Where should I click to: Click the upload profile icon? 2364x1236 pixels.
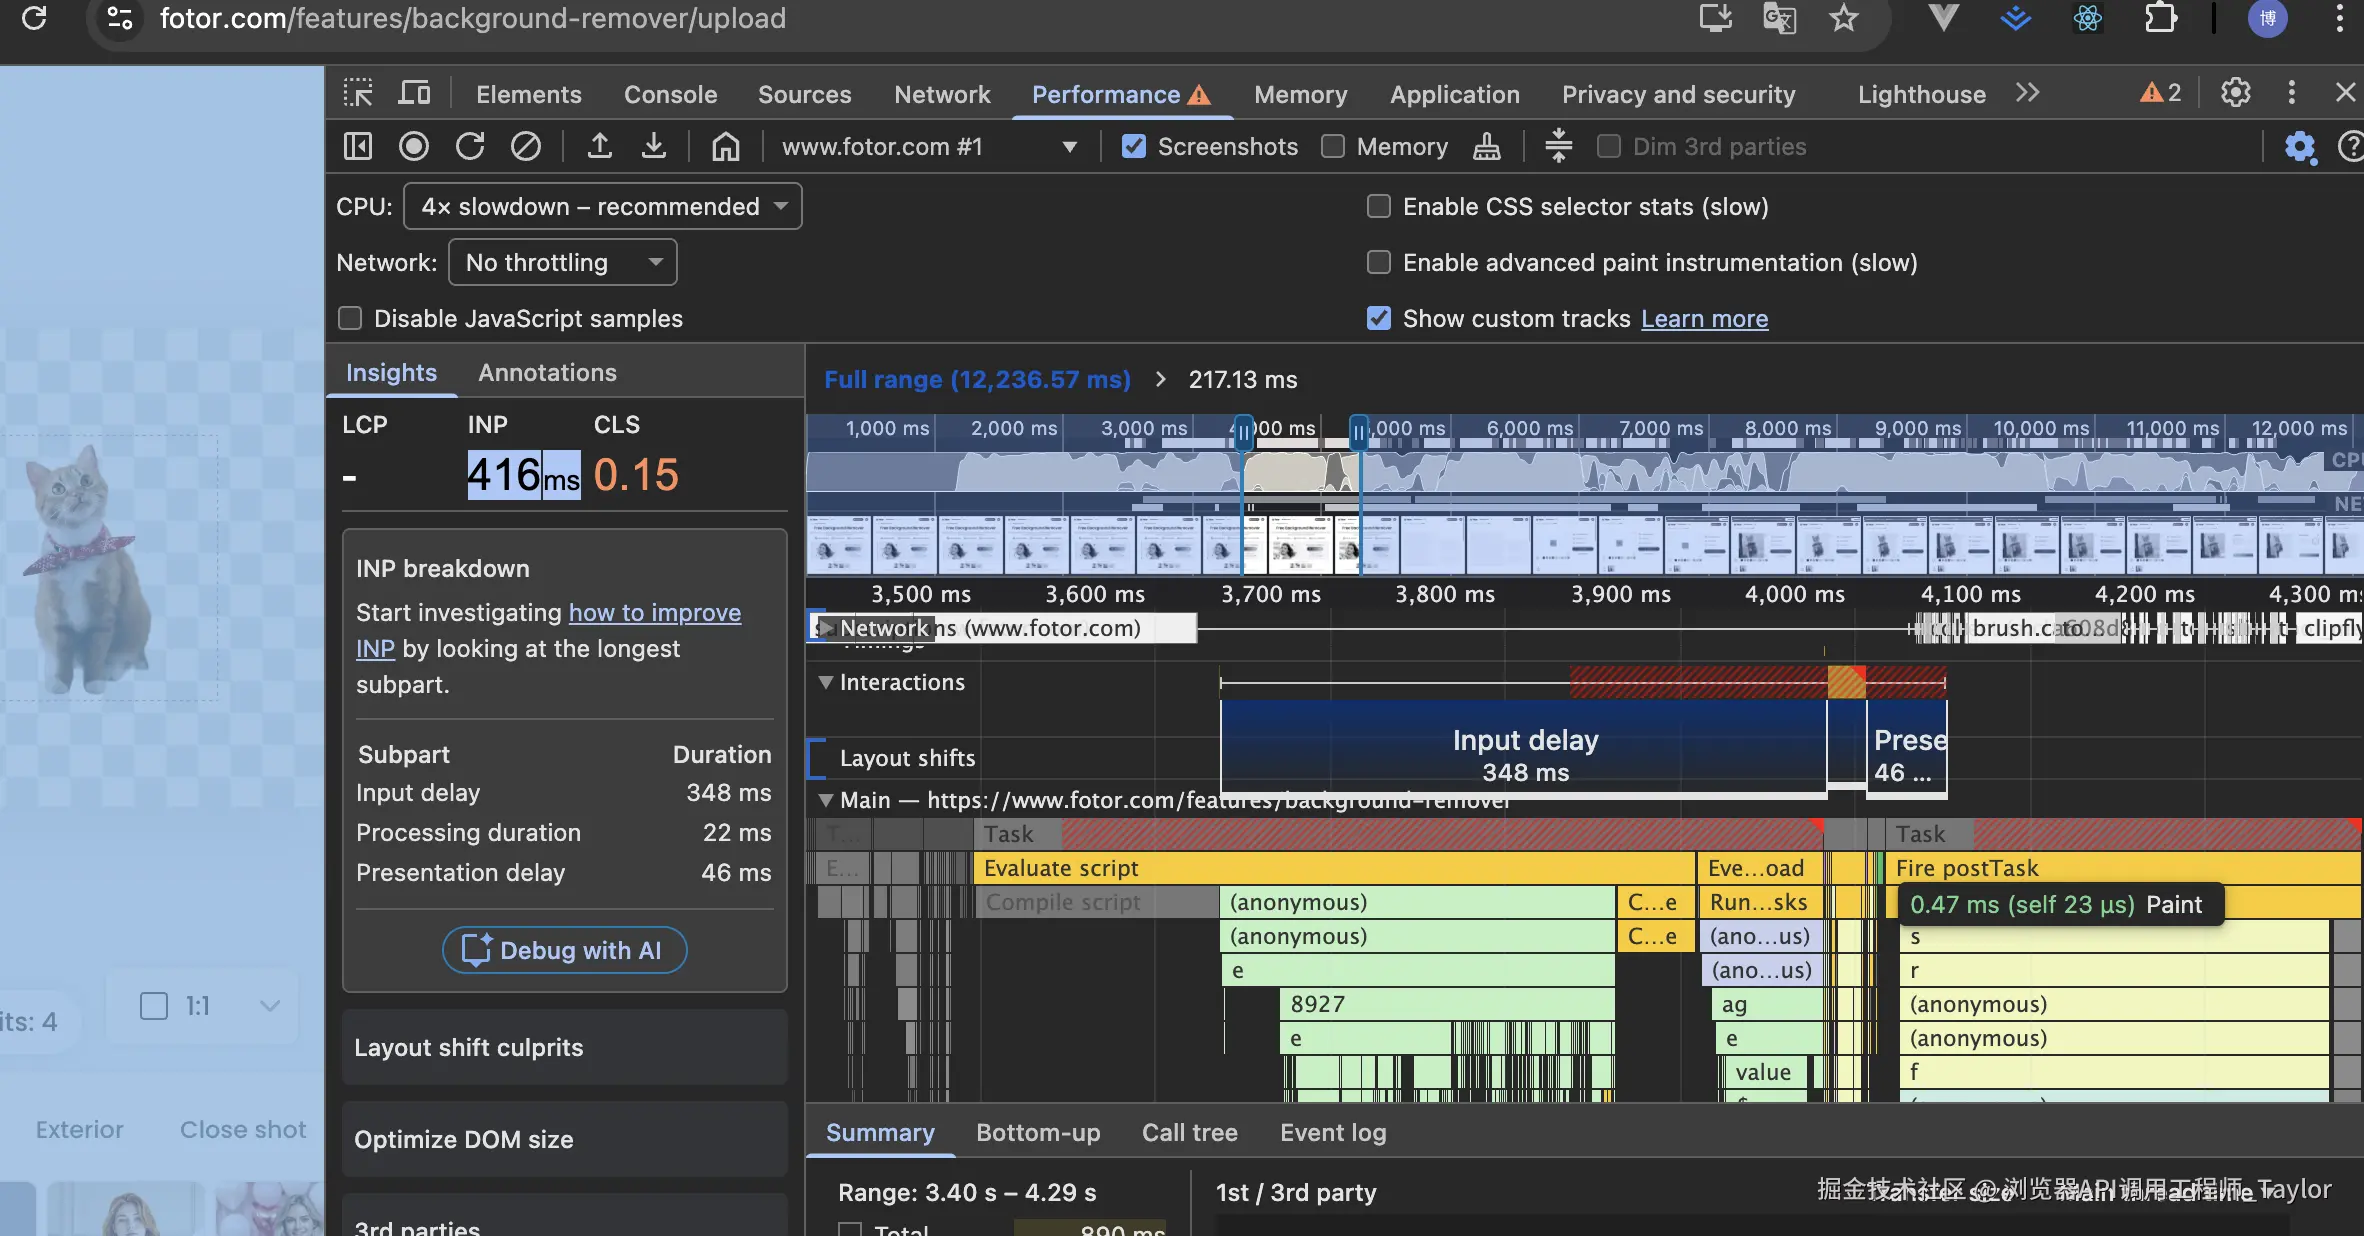coord(599,147)
